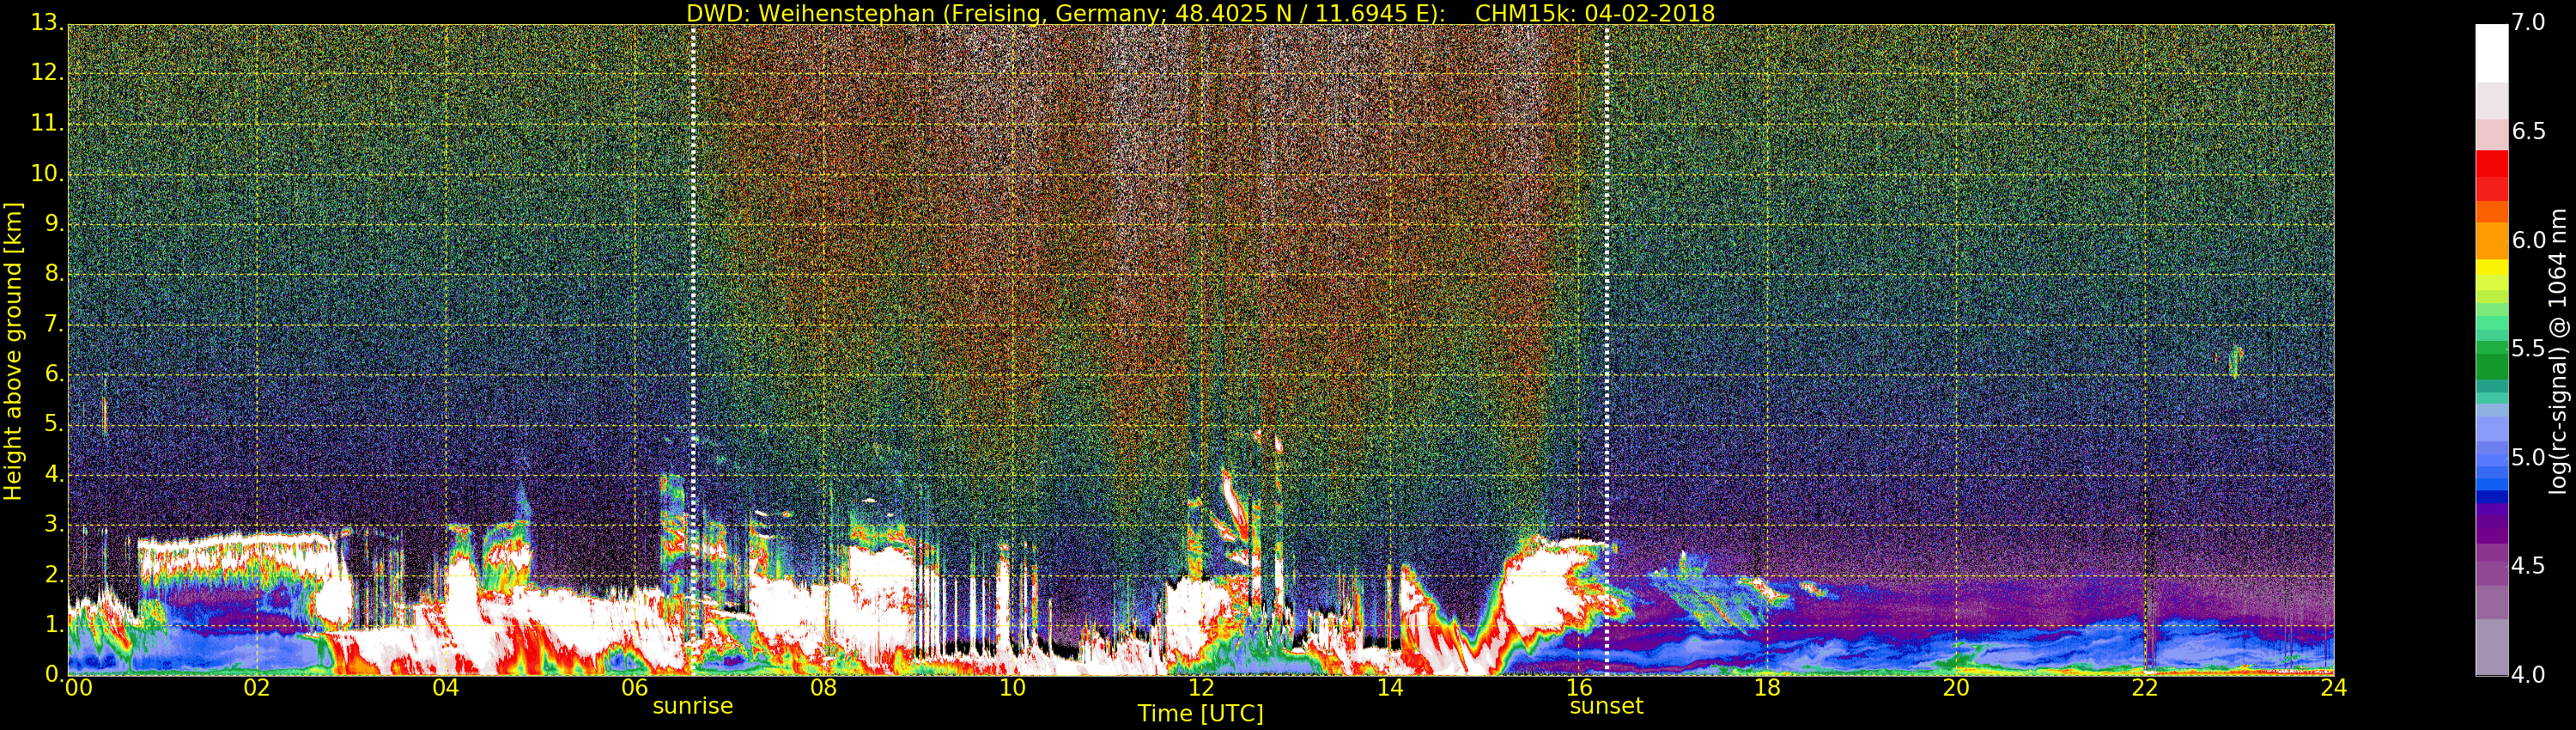Click the colorbar tick label "5.0"
The width and height of the screenshot is (2576, 730).
(2529, 457)
